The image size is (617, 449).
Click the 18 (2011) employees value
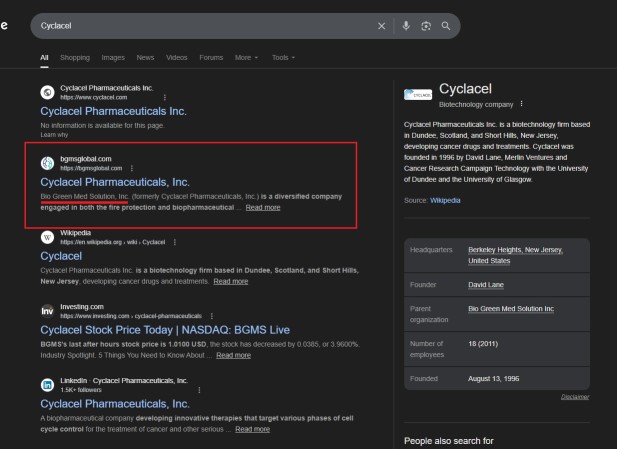[x=483, y=344]
